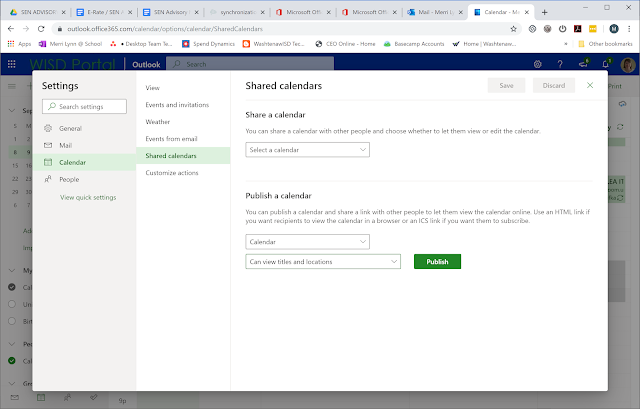Expand the 'Select a calendar' dropdown
The height and width of the screenshot is (409, 640).
click(x=307, y=149)
